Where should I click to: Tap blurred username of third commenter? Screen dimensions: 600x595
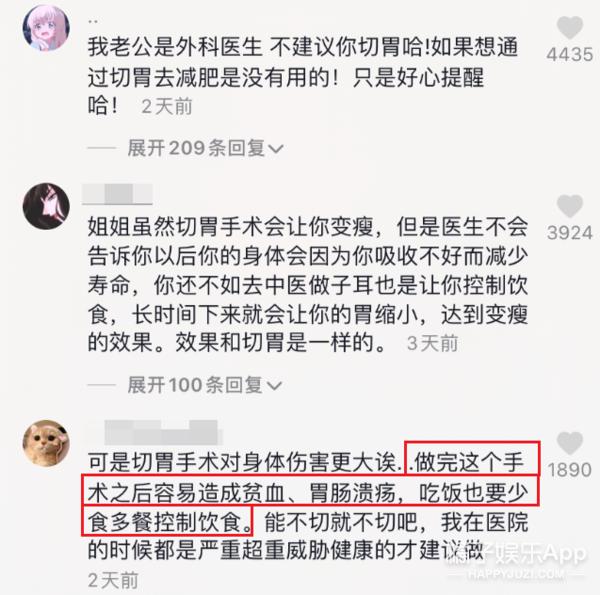pyautogui.click(x=163, y=431)
